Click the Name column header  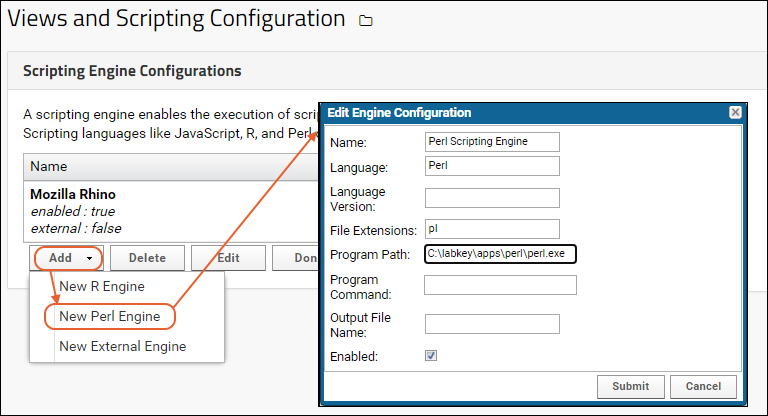[x=50, y=167]
